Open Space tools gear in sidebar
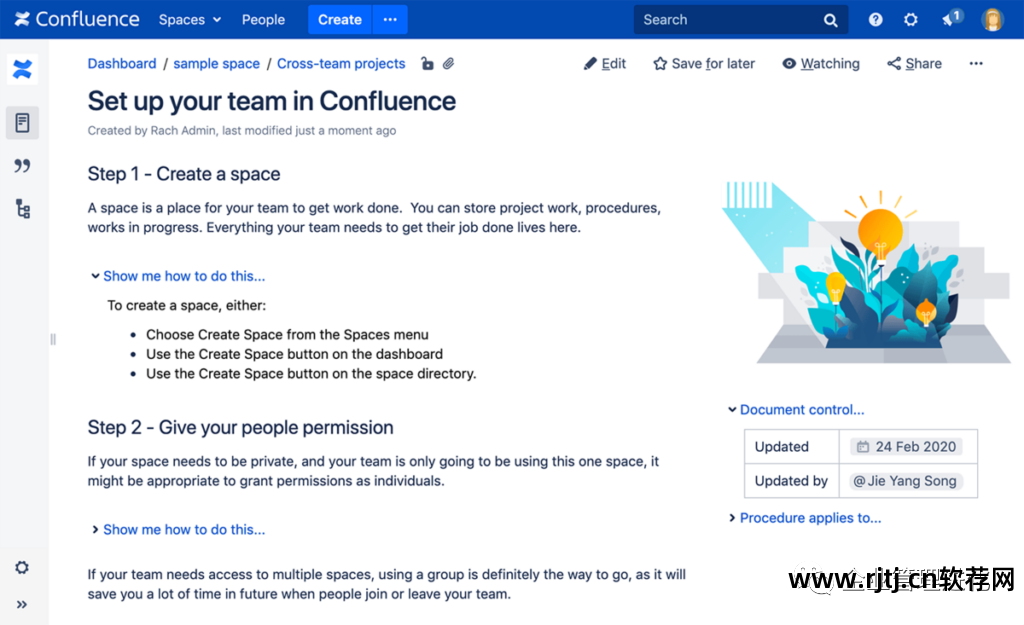 22,568
